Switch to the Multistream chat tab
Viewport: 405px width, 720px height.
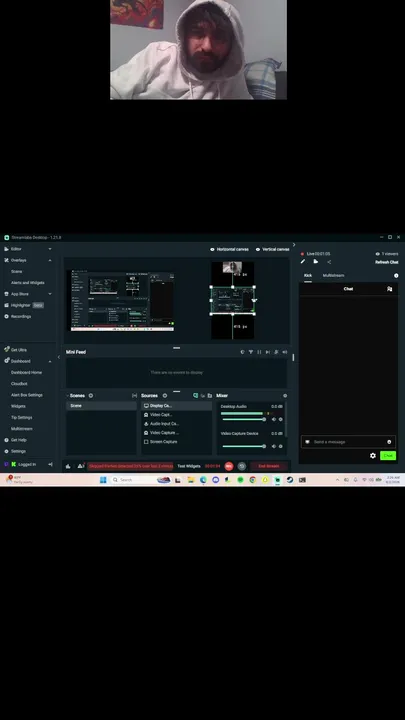pos(333,276)
